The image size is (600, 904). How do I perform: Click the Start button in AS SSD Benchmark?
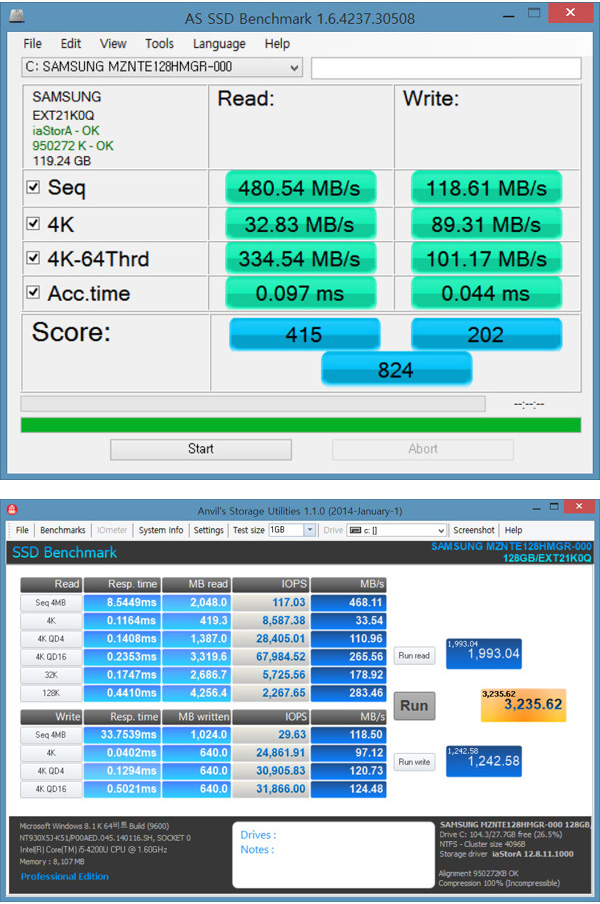tap(201, 449)
